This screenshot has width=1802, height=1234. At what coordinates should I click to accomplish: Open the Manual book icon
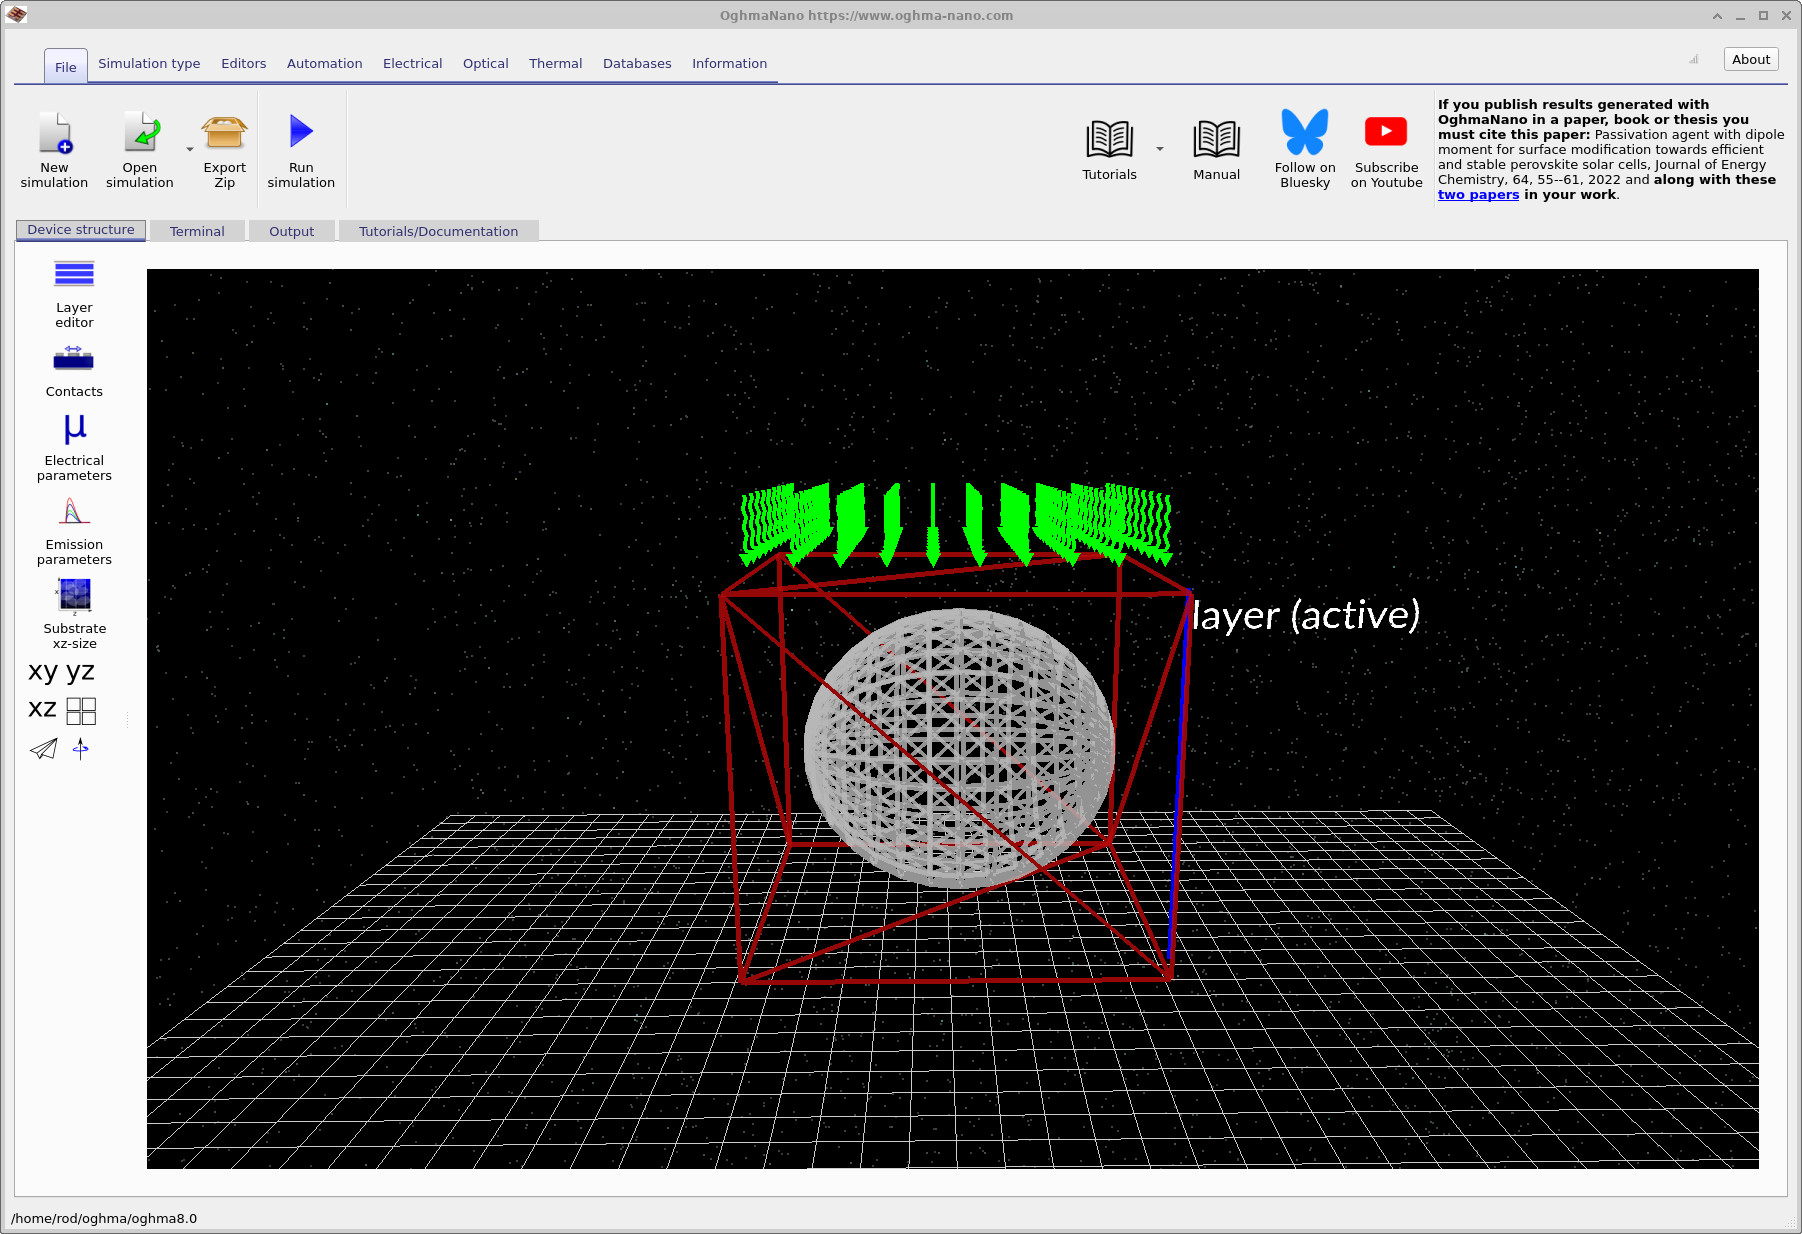[1216, 139]
